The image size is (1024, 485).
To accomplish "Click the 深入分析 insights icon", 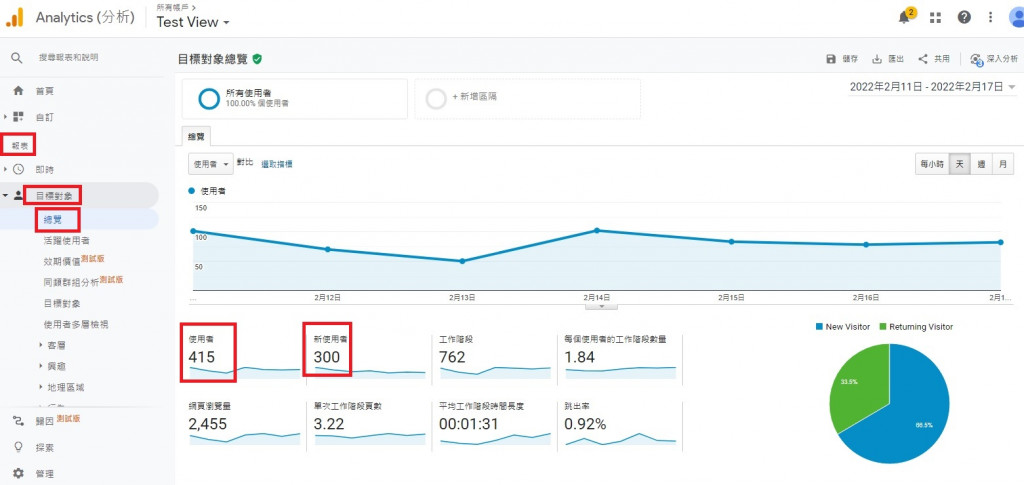I will click(976, 59).
